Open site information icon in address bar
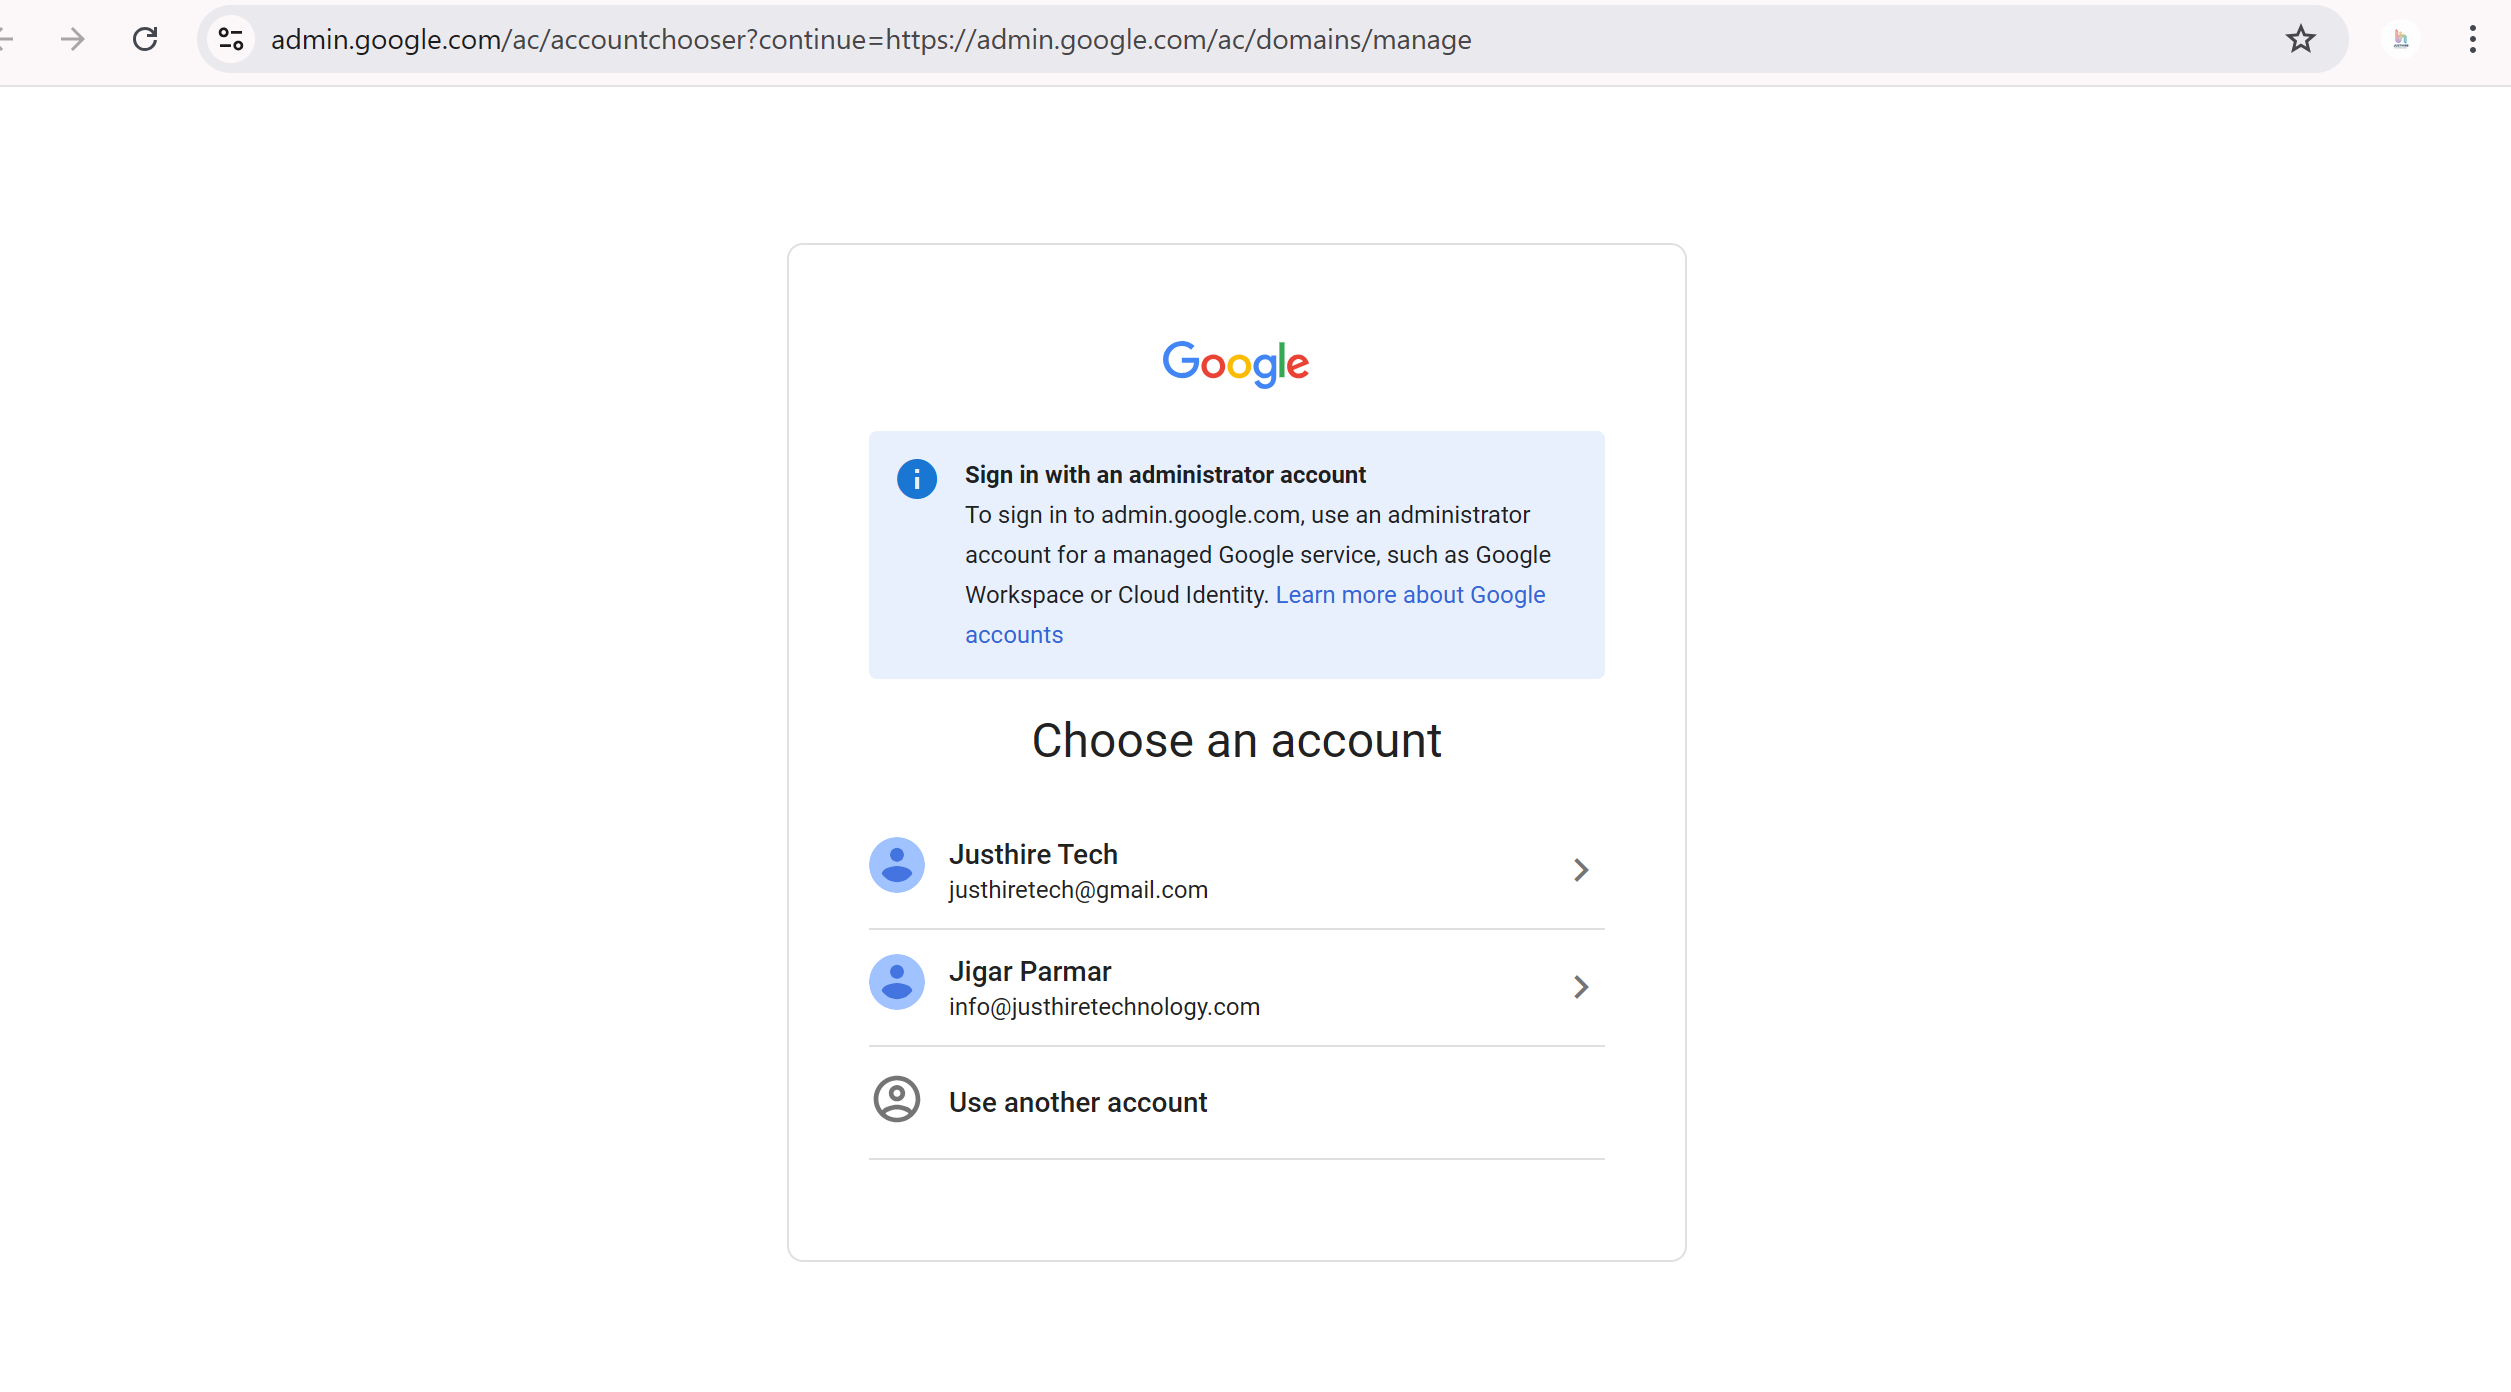2511x1392 pixels. (231, 39)
